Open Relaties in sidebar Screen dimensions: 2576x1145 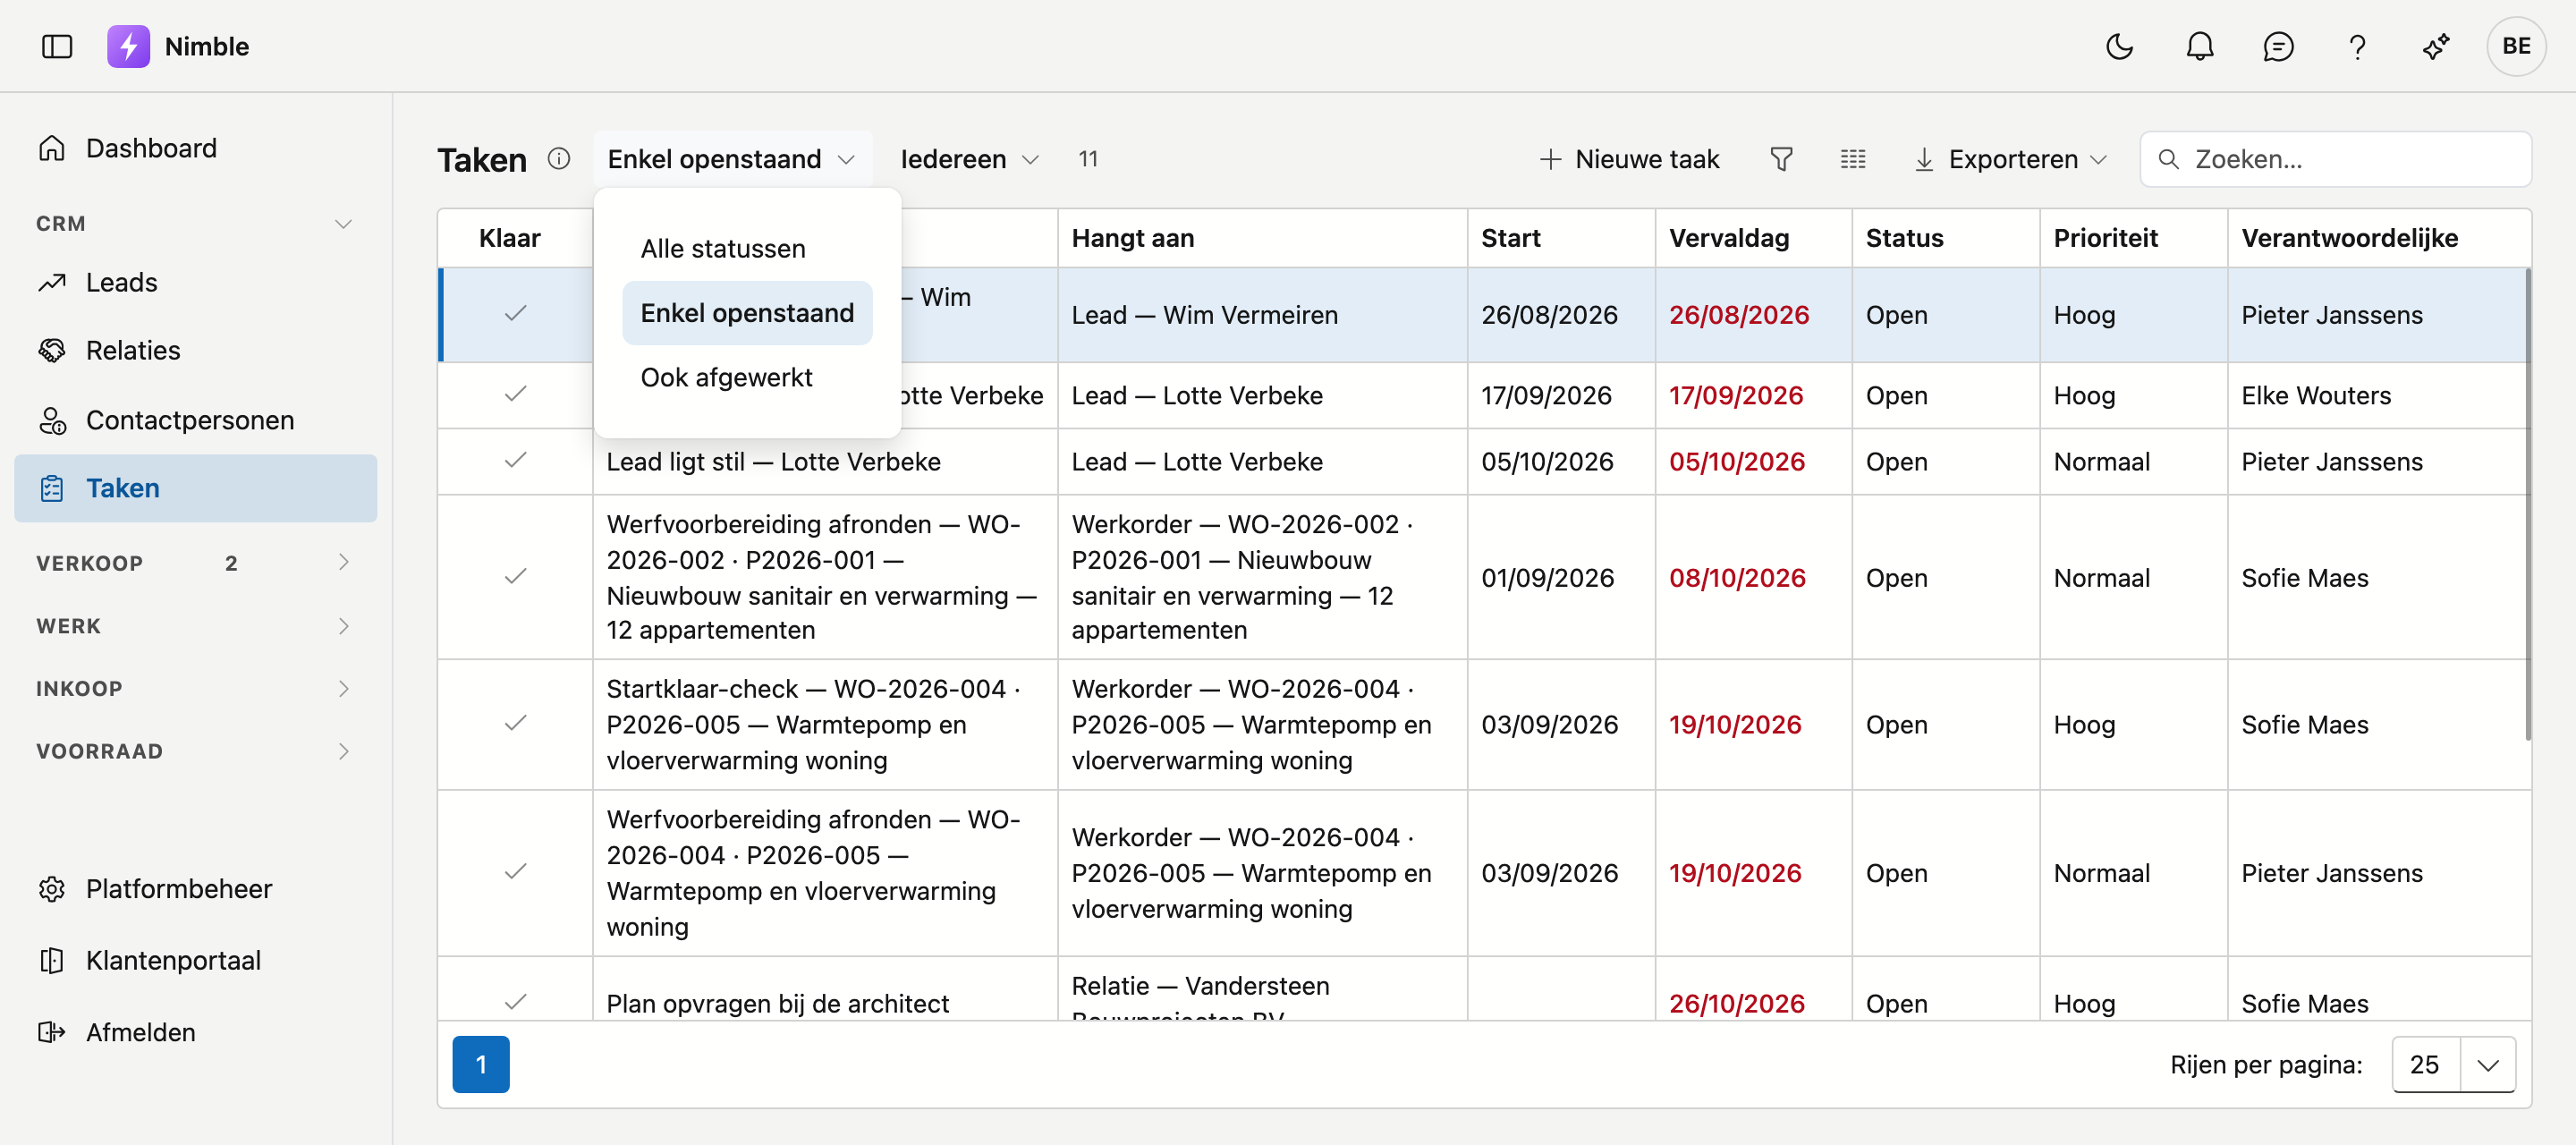click(x=196, y=350)
